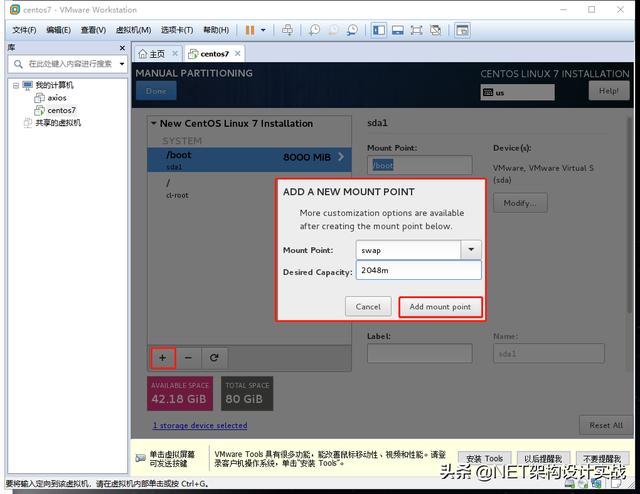
Task: Toggle the library sidebar view icon
Action: pyautogui.click(x=379, y=30)
